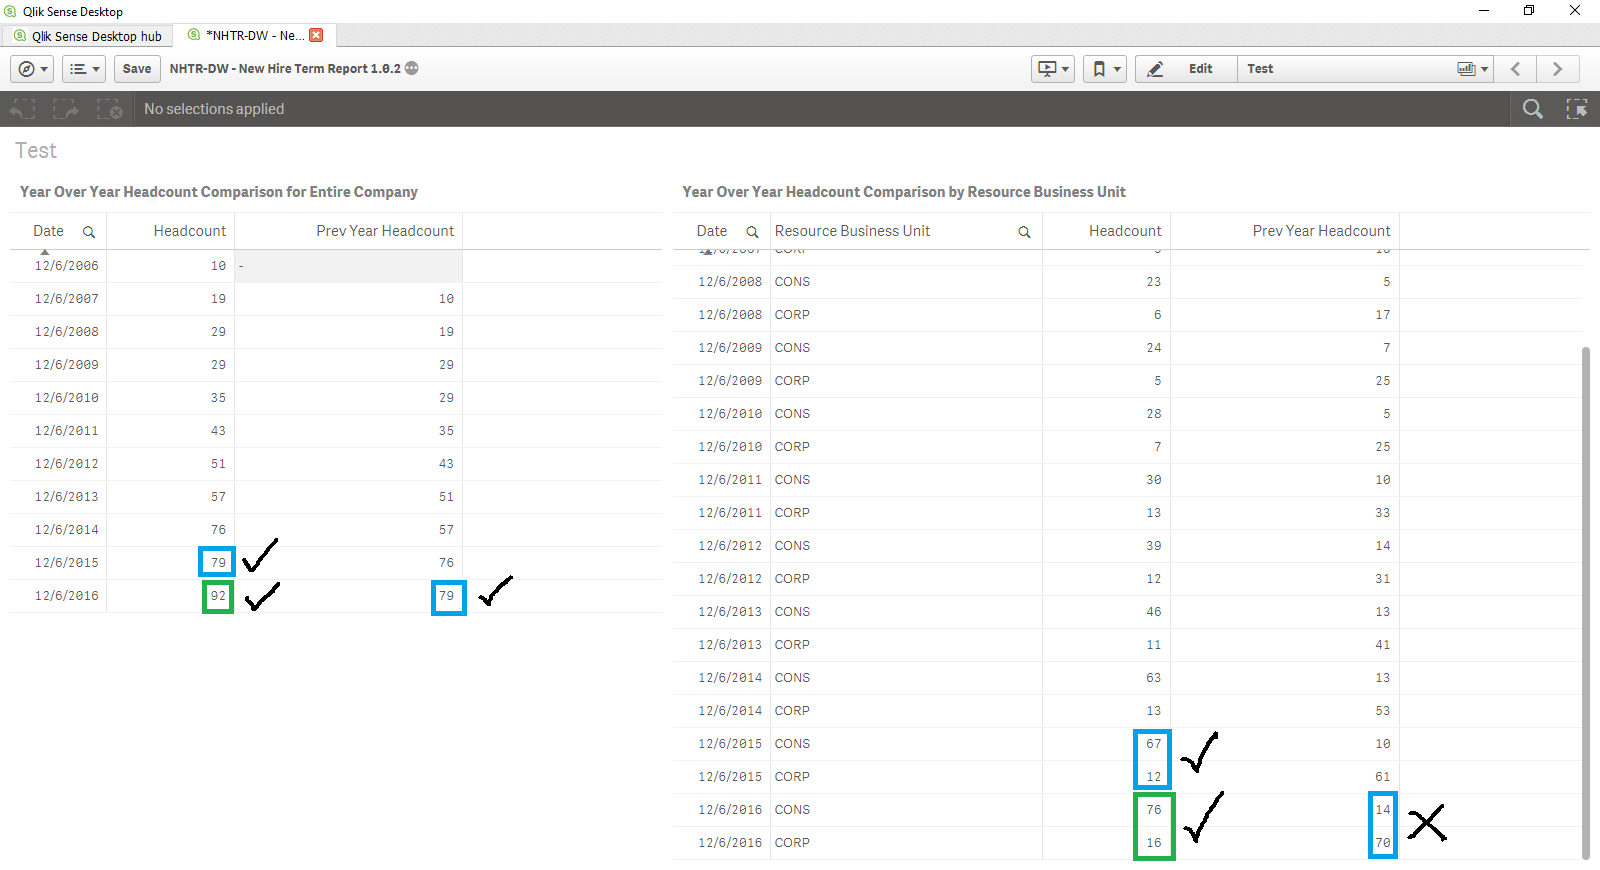
Task: Click headcount 39 for 12/6/2012 CONS
Action: click(x=1154, y=546)
